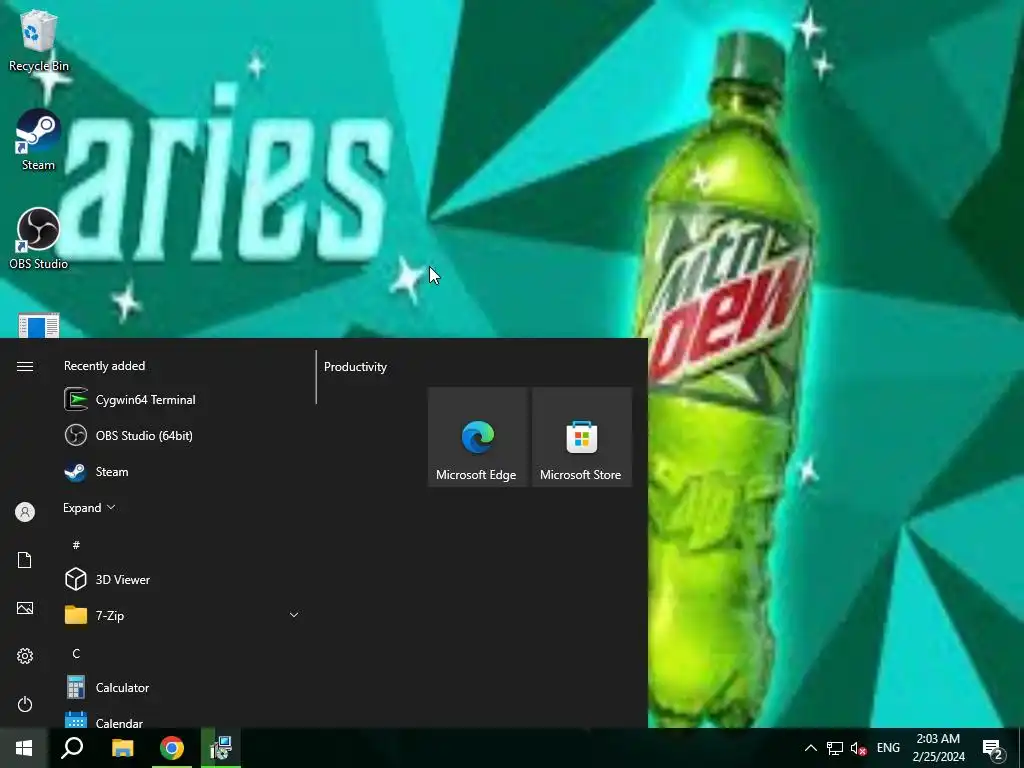The height and width of the screenshot is (768, 1024).
Task: Expand the 7-Zip folder chevron
Action: 294,615
